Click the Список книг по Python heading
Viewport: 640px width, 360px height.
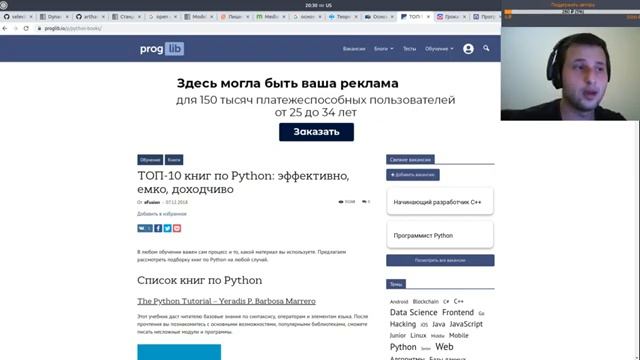[x=200, y=280]
